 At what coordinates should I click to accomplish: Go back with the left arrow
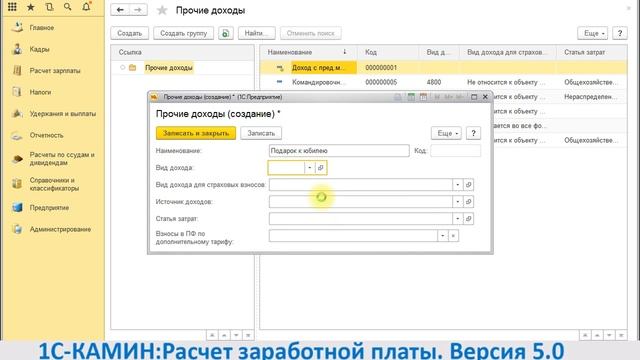[x=120, y=10]
